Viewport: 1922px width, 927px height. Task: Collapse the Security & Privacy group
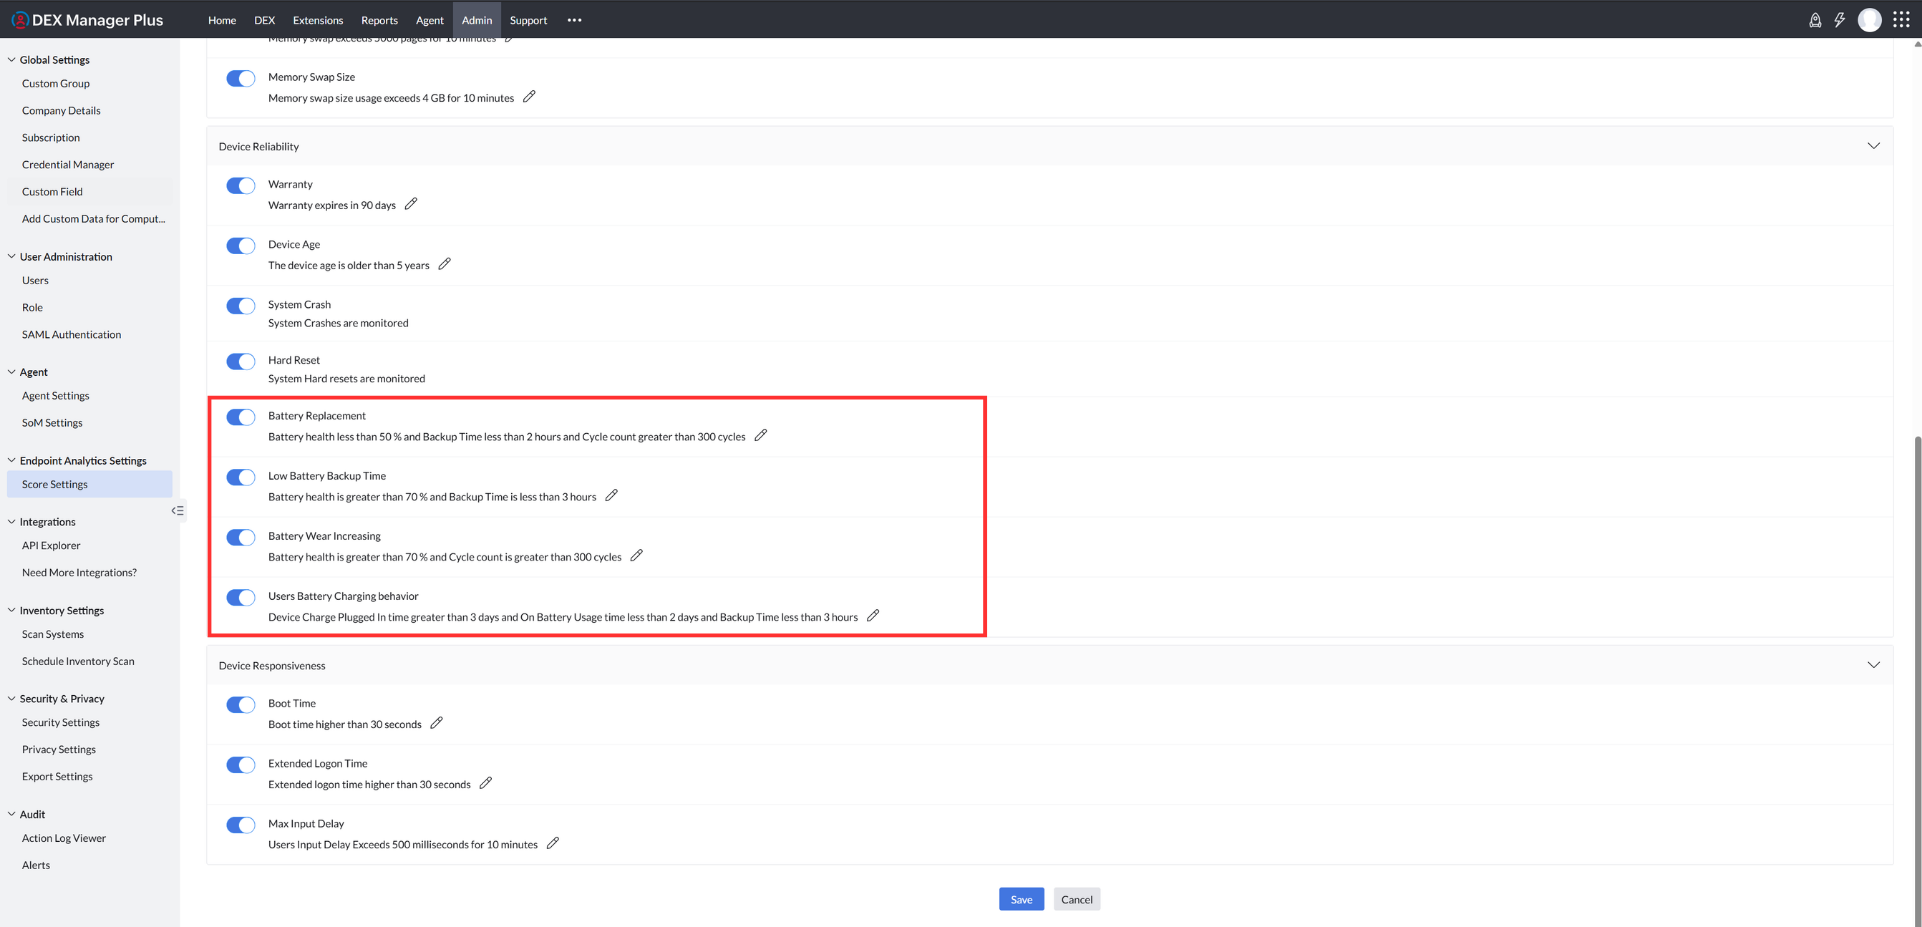click(x=12, y=699)
